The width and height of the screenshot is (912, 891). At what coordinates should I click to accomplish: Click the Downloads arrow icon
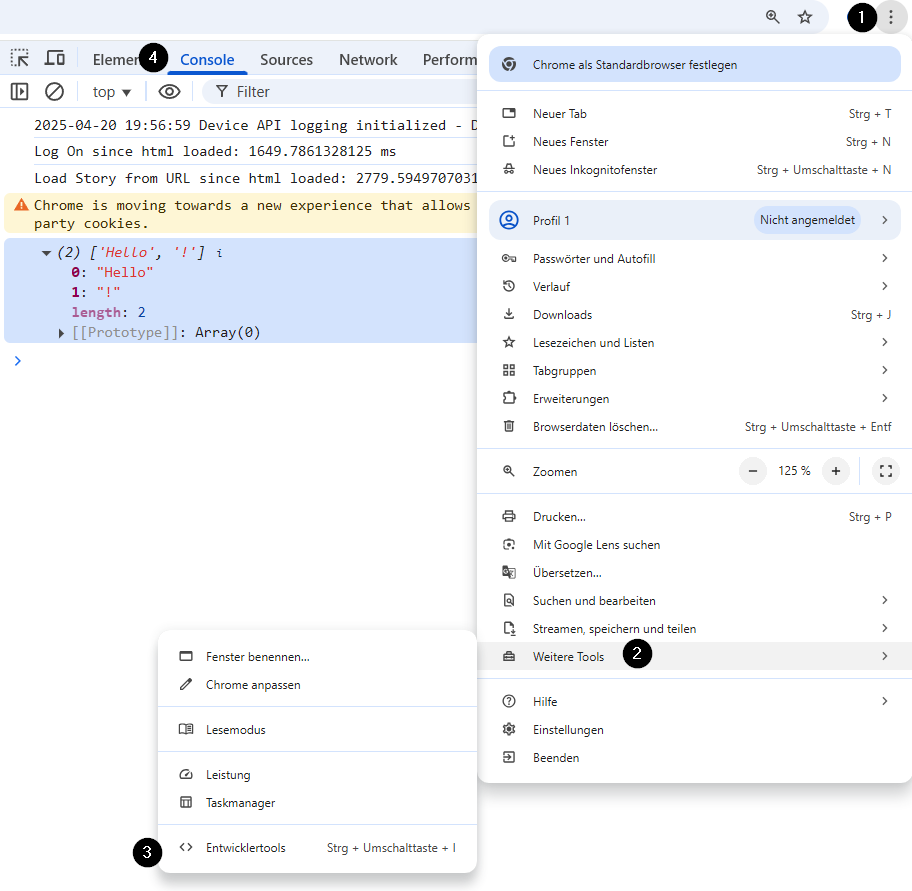click(x=509, y=314)
